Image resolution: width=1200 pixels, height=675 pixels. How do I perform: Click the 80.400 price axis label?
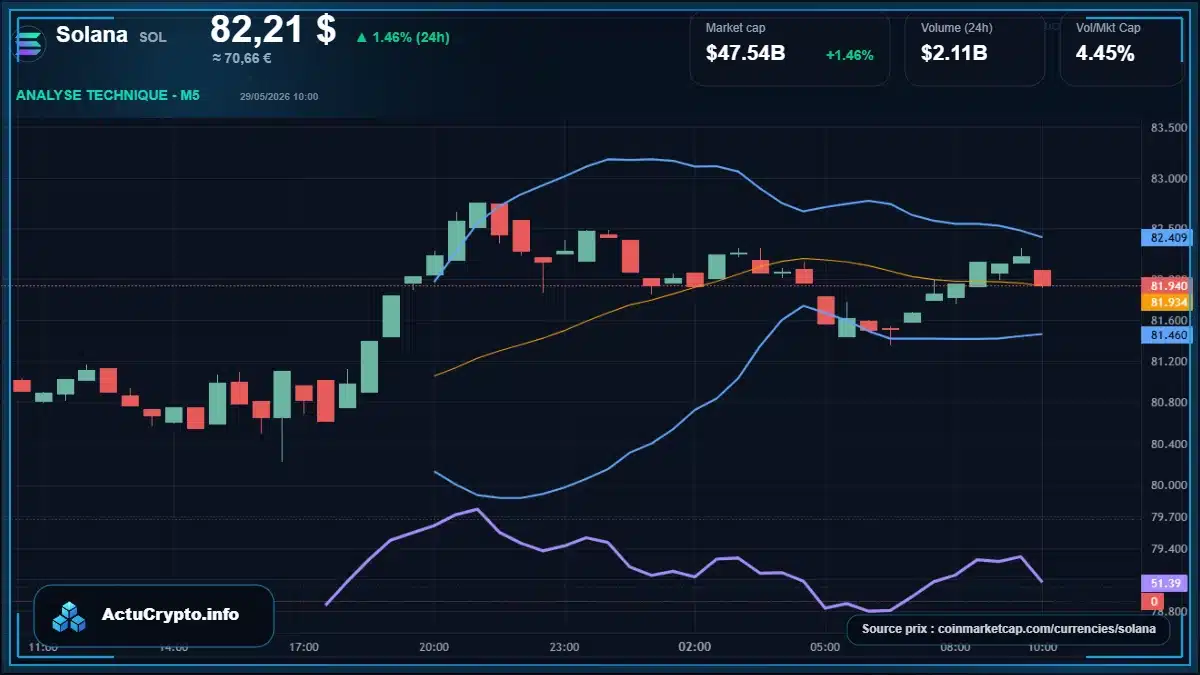[1169, 444]
